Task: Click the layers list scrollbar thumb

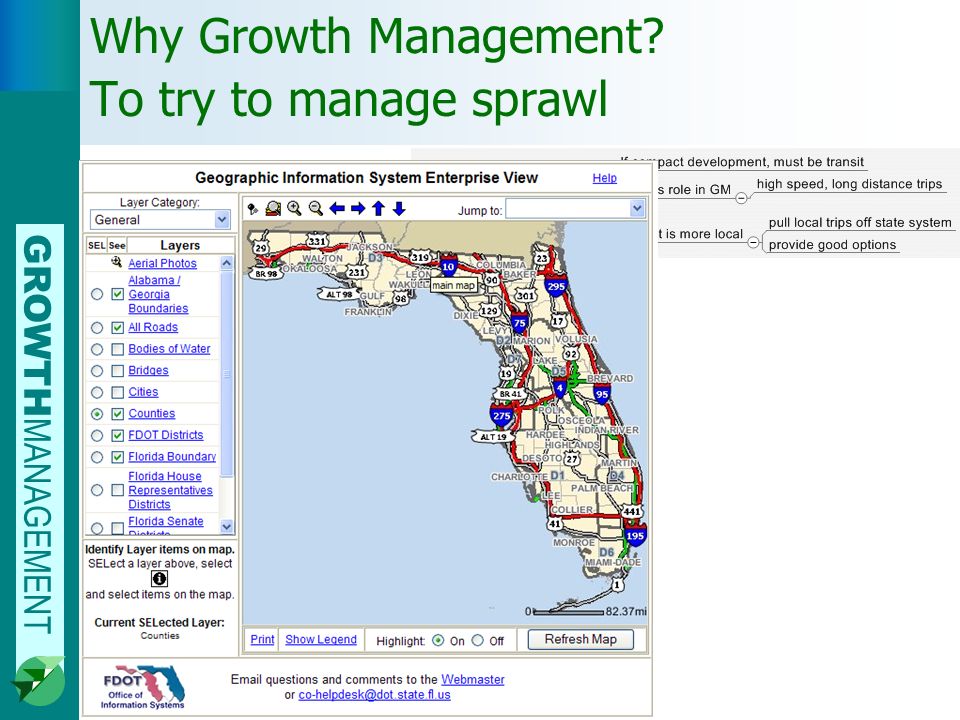Action: [x=227, y=373]
